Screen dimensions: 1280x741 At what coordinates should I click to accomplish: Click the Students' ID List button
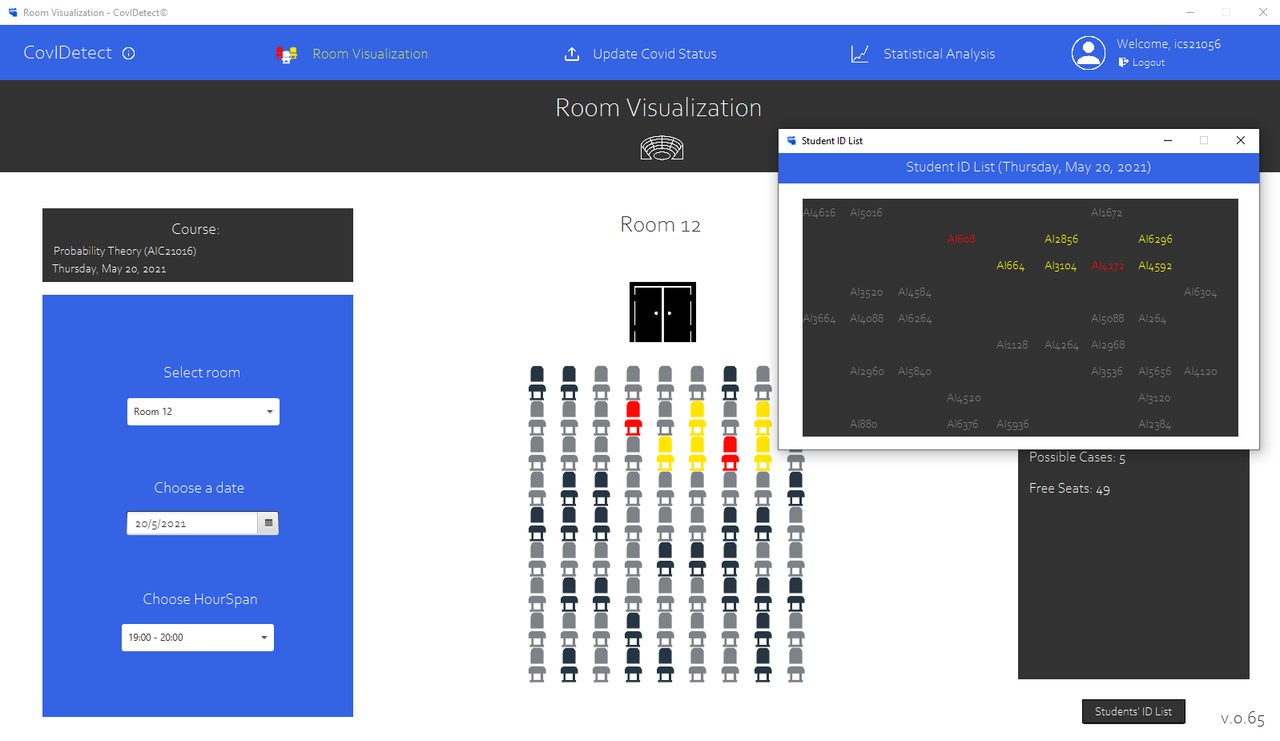click(x=1133, y=711)
